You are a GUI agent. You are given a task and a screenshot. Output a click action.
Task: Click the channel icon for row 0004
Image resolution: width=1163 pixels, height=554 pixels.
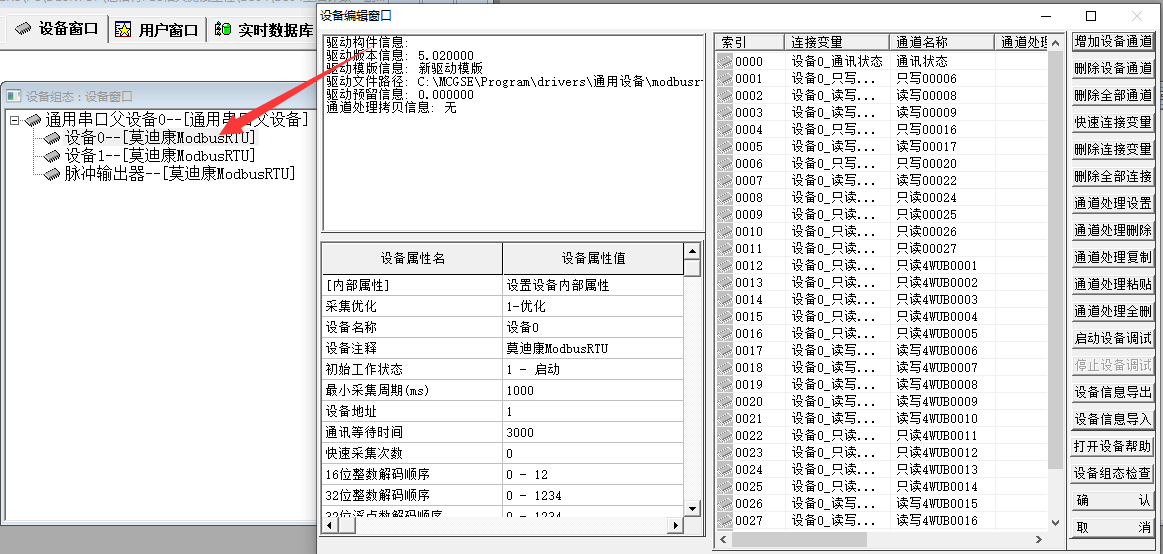tap(725, 130)
